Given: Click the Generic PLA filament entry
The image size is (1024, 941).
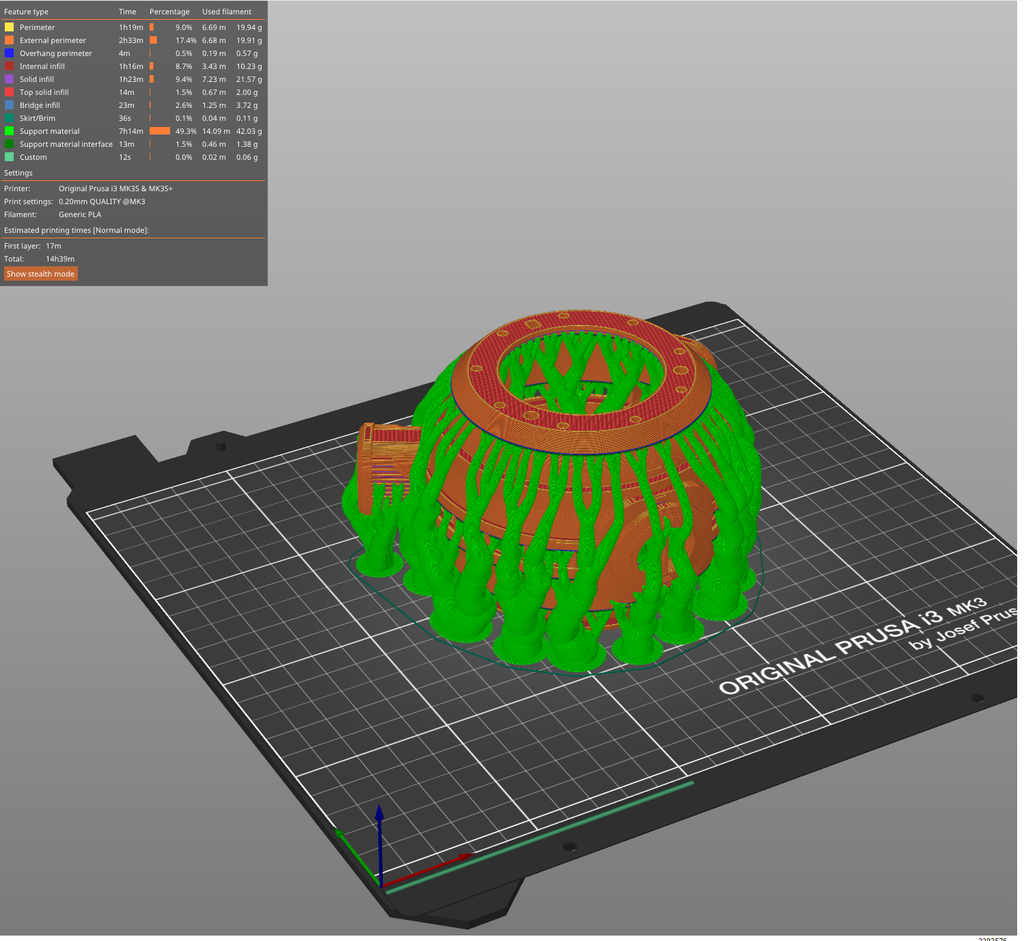Looking at the screenshot, I should (80, 214).
